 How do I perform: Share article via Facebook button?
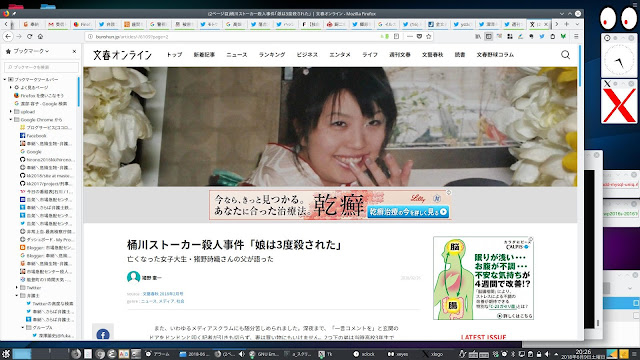[x=103, y=334]
